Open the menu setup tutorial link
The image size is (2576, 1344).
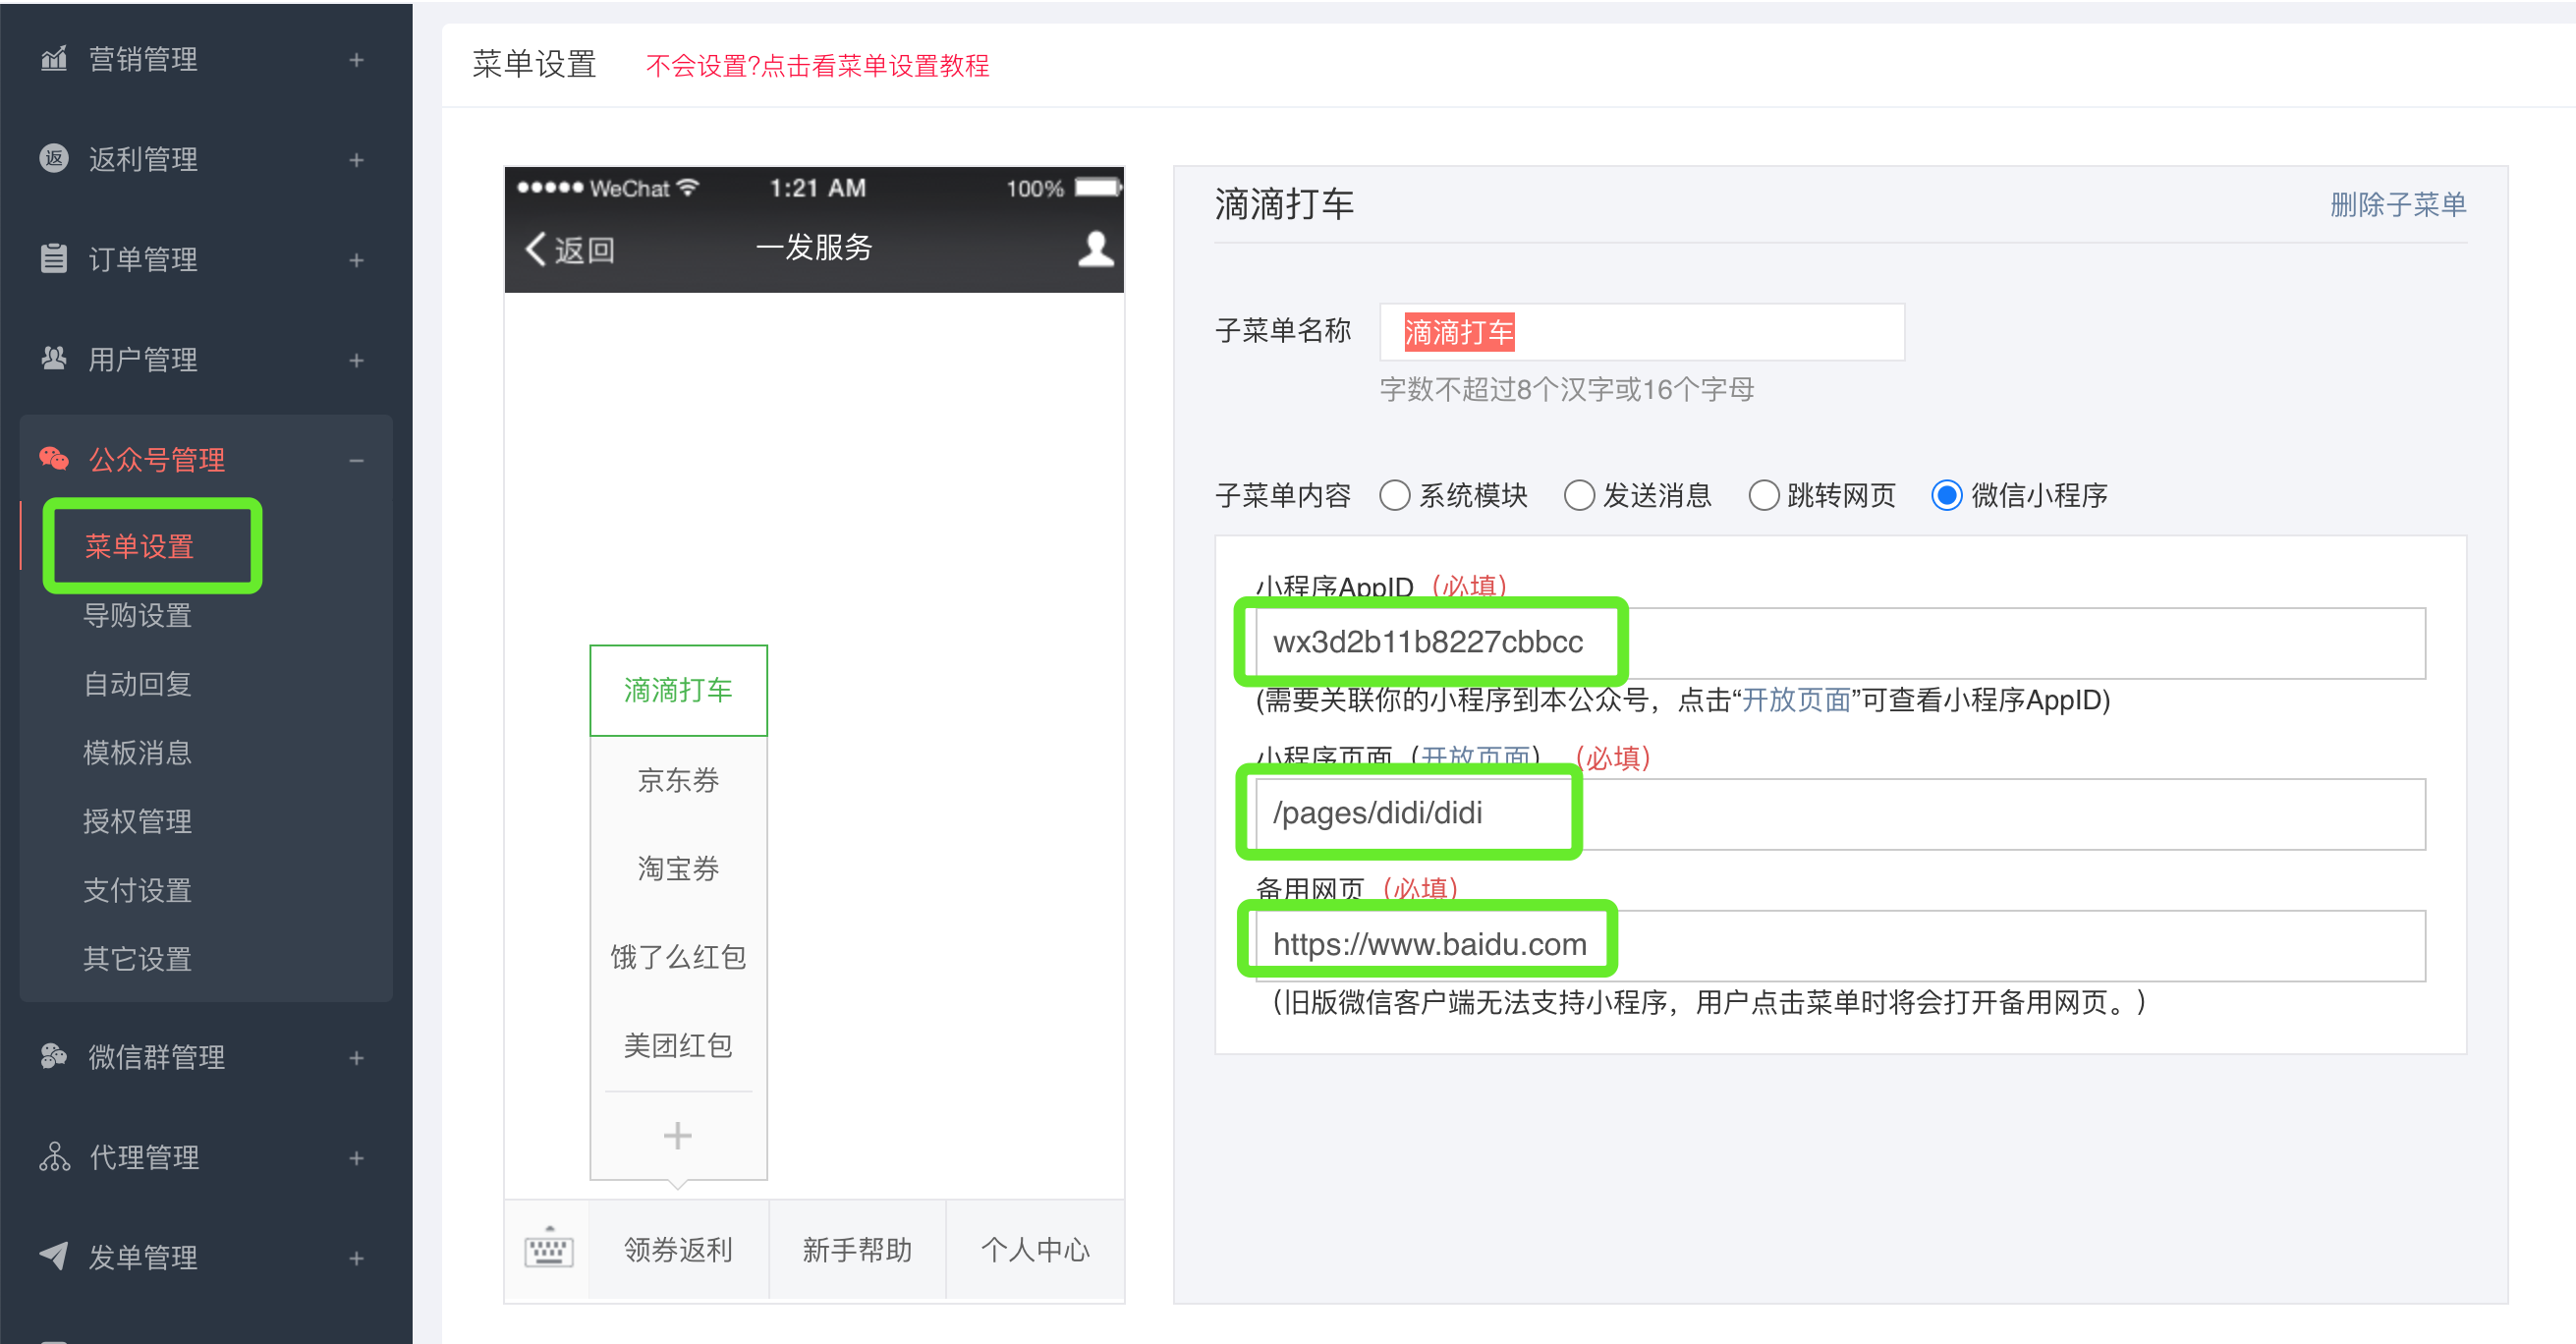[x=817, y=66]
